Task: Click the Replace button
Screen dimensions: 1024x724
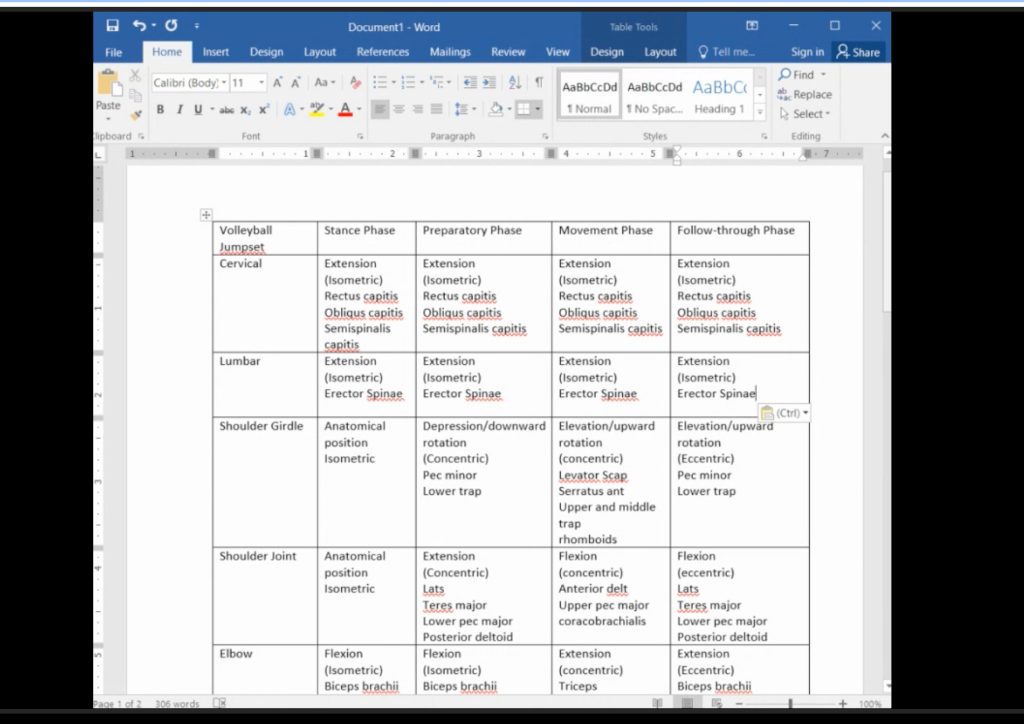Action: (x=805, y=94)
